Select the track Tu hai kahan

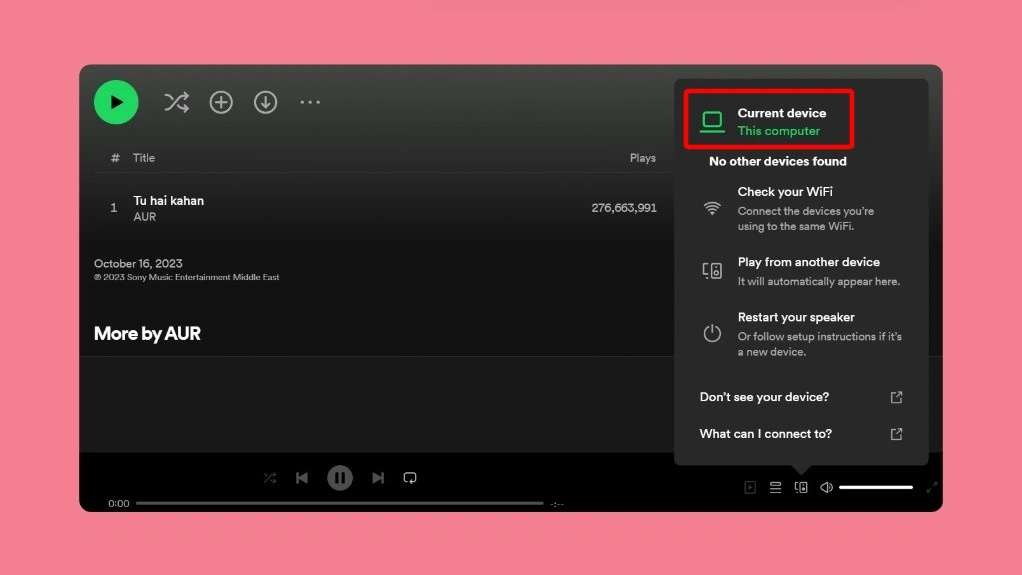pyautogui.click(x=169, y=201)
